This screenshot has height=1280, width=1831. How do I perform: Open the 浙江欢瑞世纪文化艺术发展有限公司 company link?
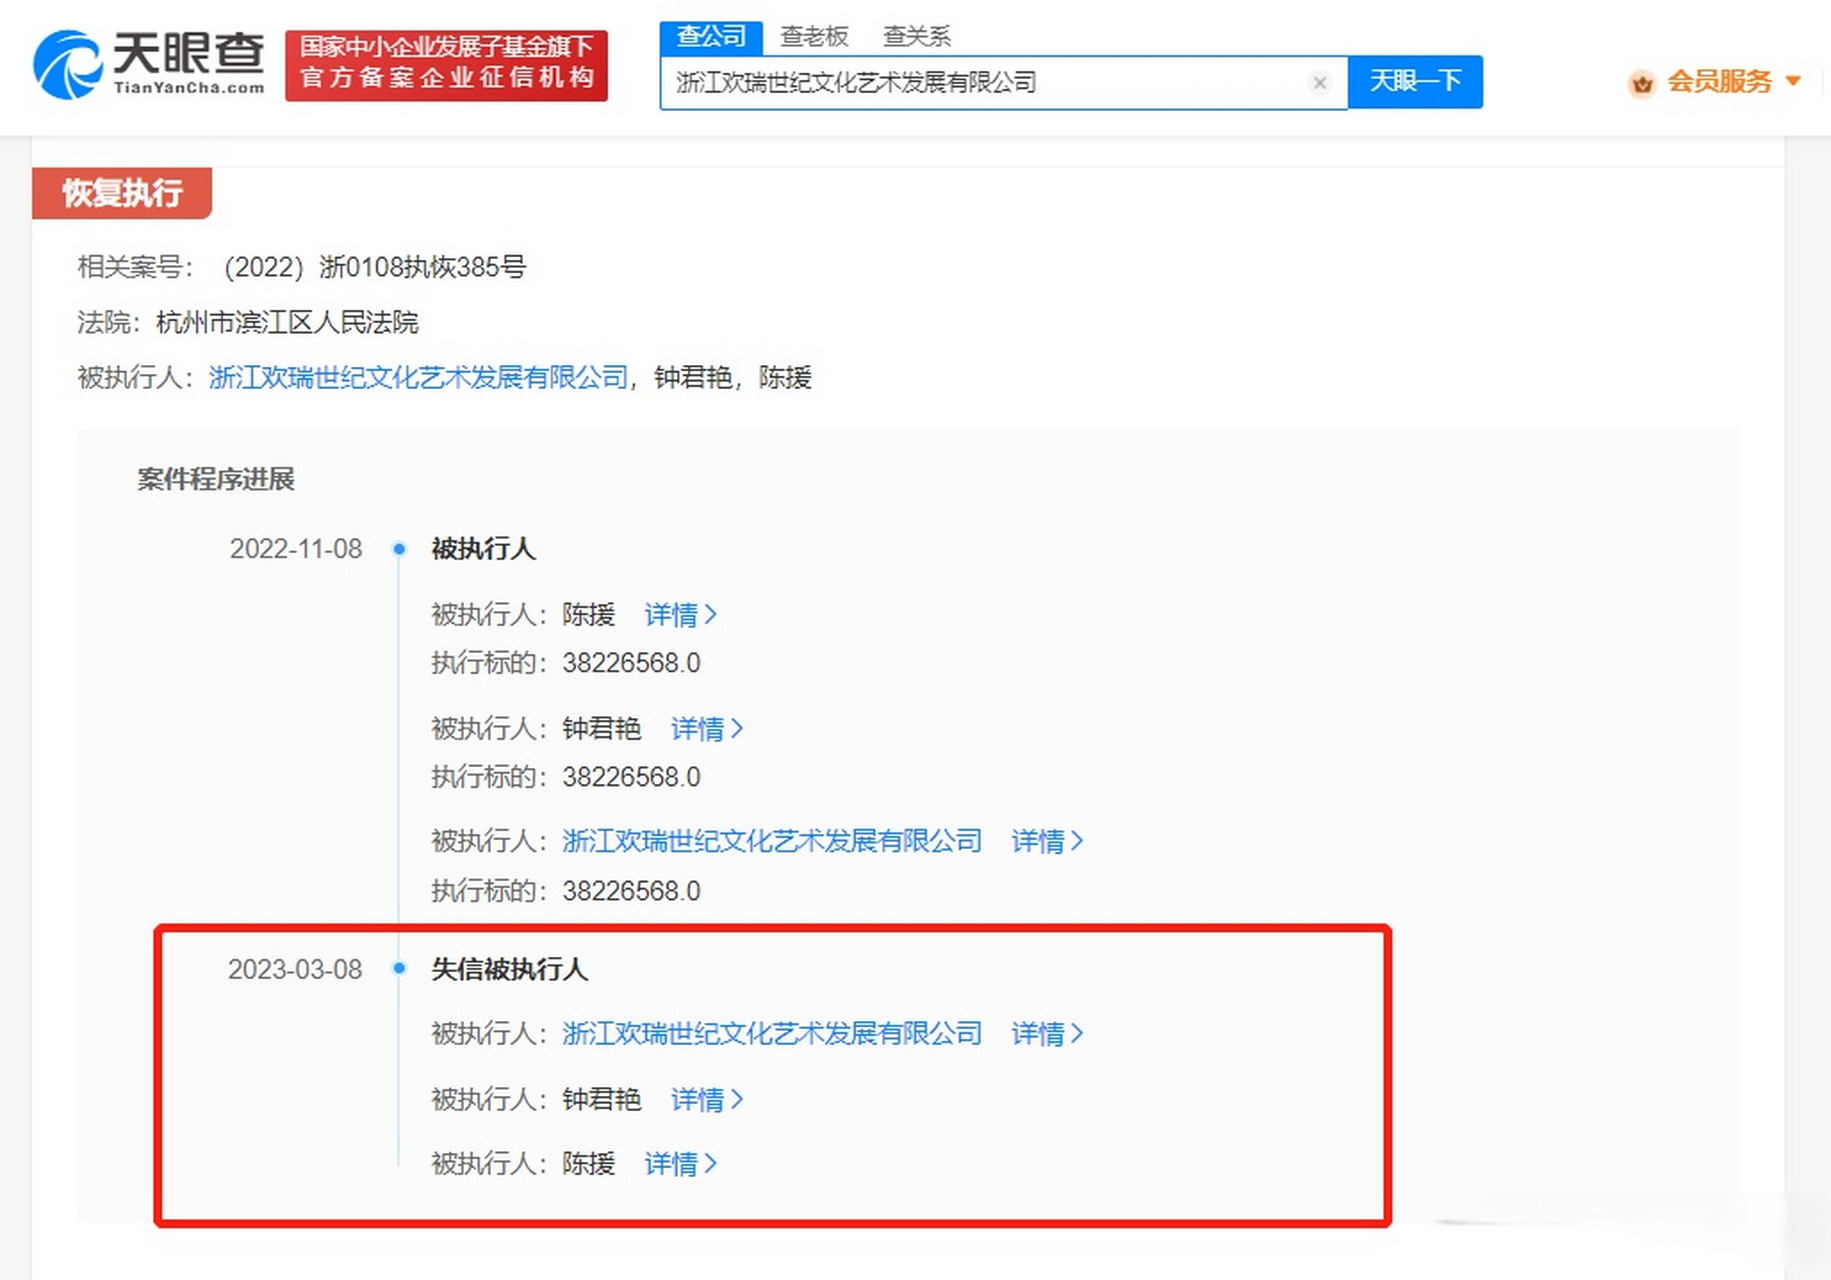click(418, 378)
